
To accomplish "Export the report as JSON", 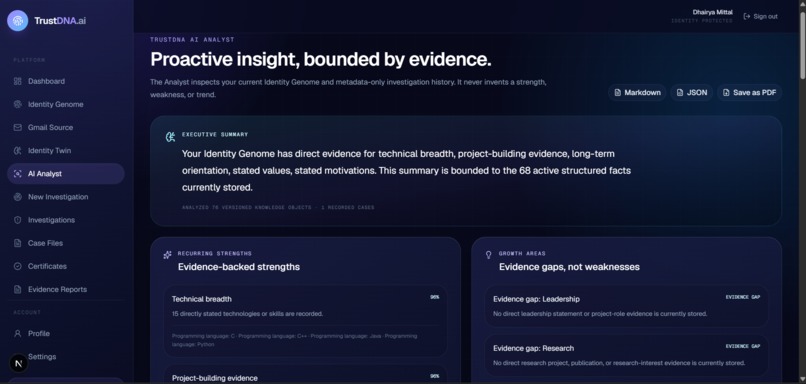I will 691,93.
